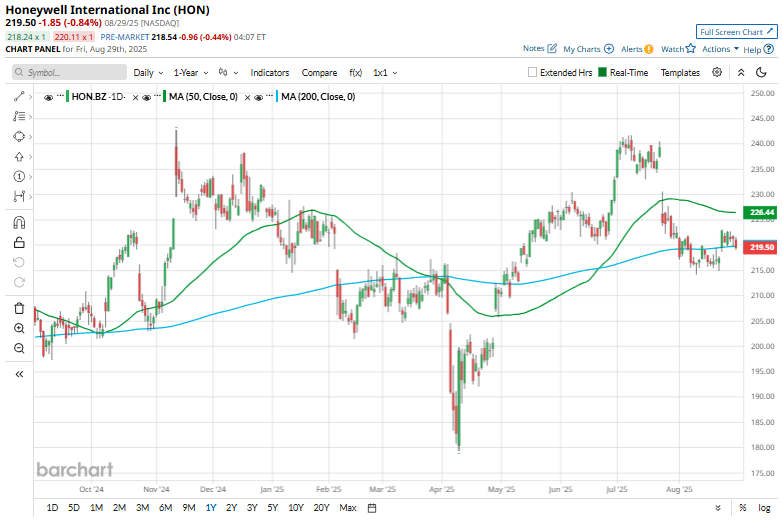Viewport: 782px width, 523px height.
Task: Select the arrow marker tool
Action: point(19,157)
